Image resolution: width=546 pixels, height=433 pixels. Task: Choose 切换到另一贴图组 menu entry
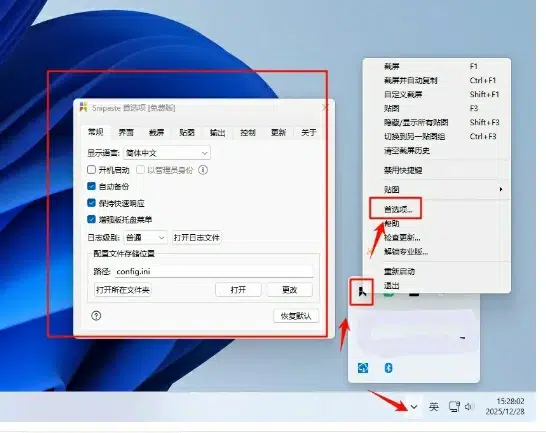click(437, 136)
